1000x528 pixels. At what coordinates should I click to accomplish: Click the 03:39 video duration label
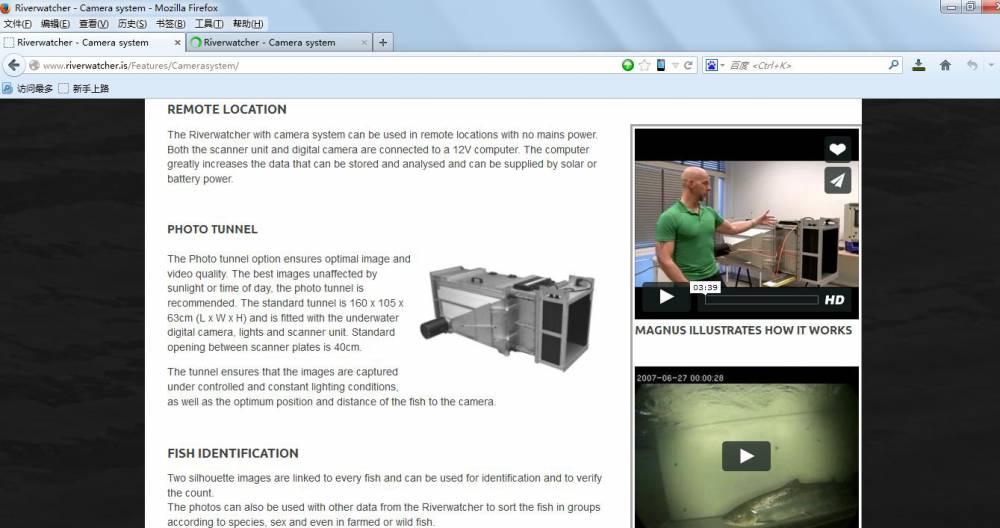(705, 288)
